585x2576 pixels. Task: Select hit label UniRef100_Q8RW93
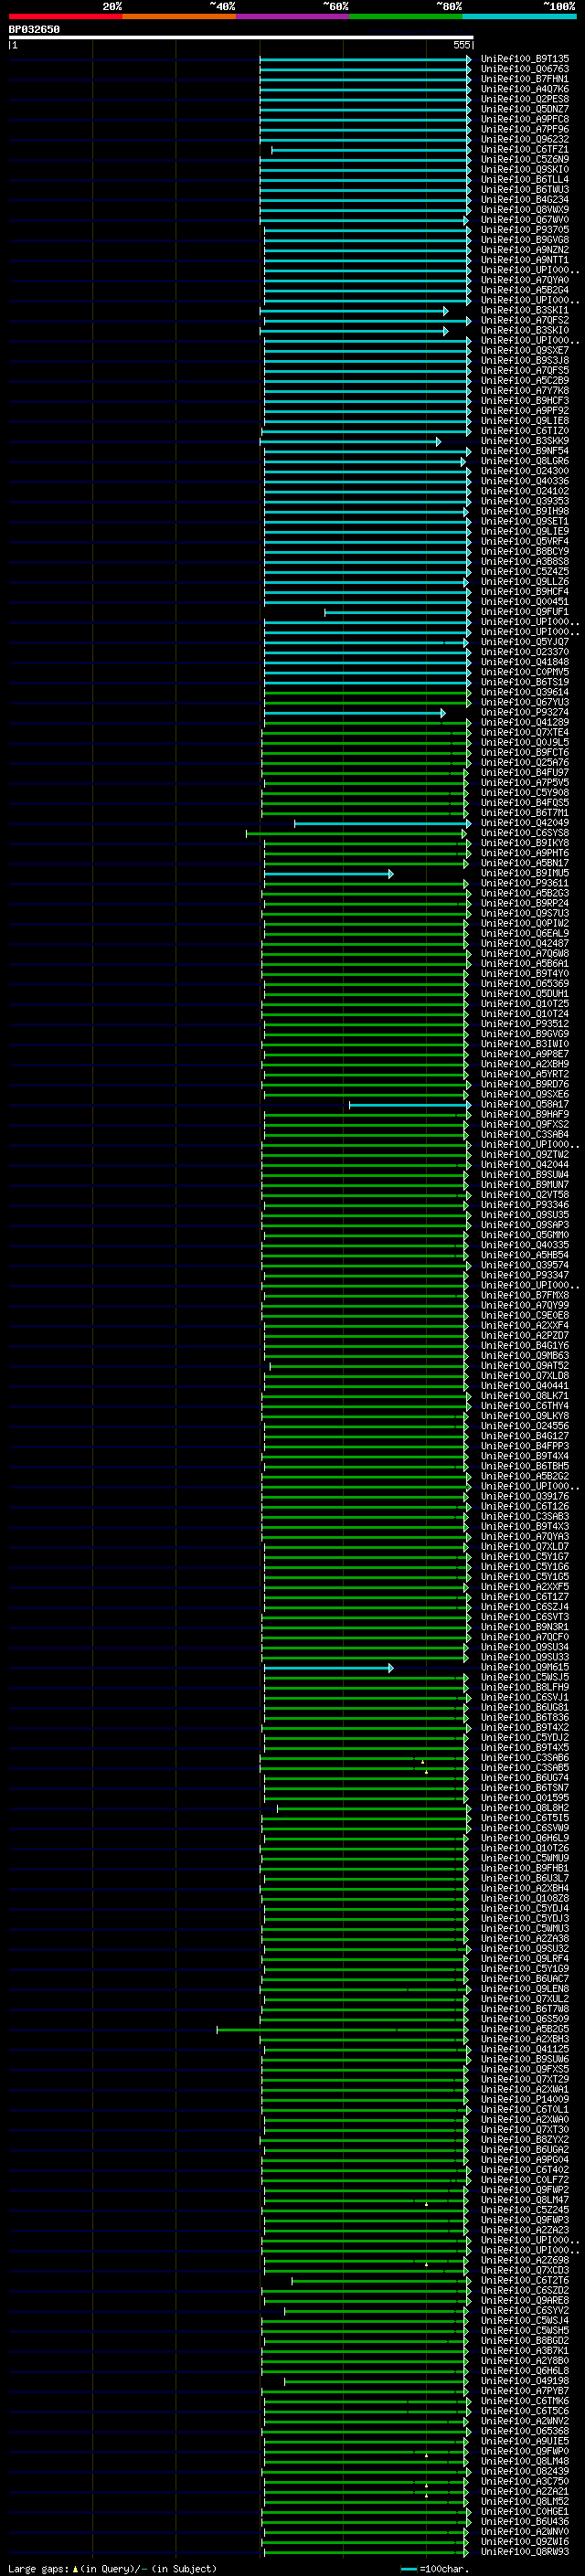(x=525, y=2552)
